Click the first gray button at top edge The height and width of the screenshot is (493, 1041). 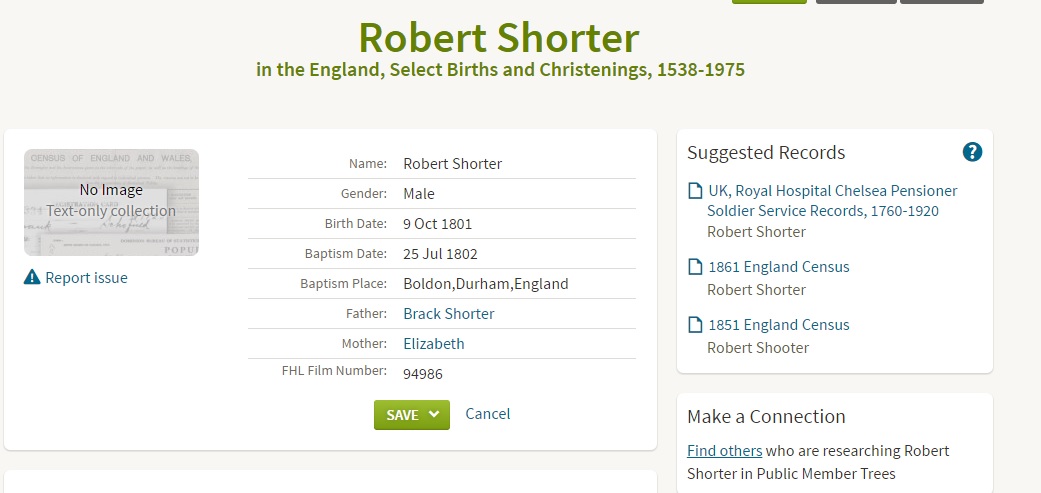point(855,2)
